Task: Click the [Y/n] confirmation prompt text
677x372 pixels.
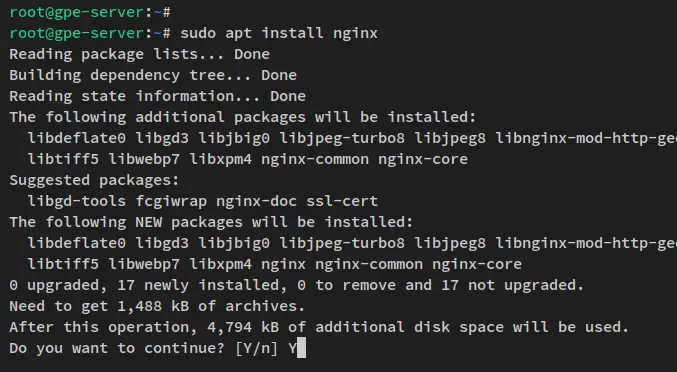Action: tap(256, 348)
